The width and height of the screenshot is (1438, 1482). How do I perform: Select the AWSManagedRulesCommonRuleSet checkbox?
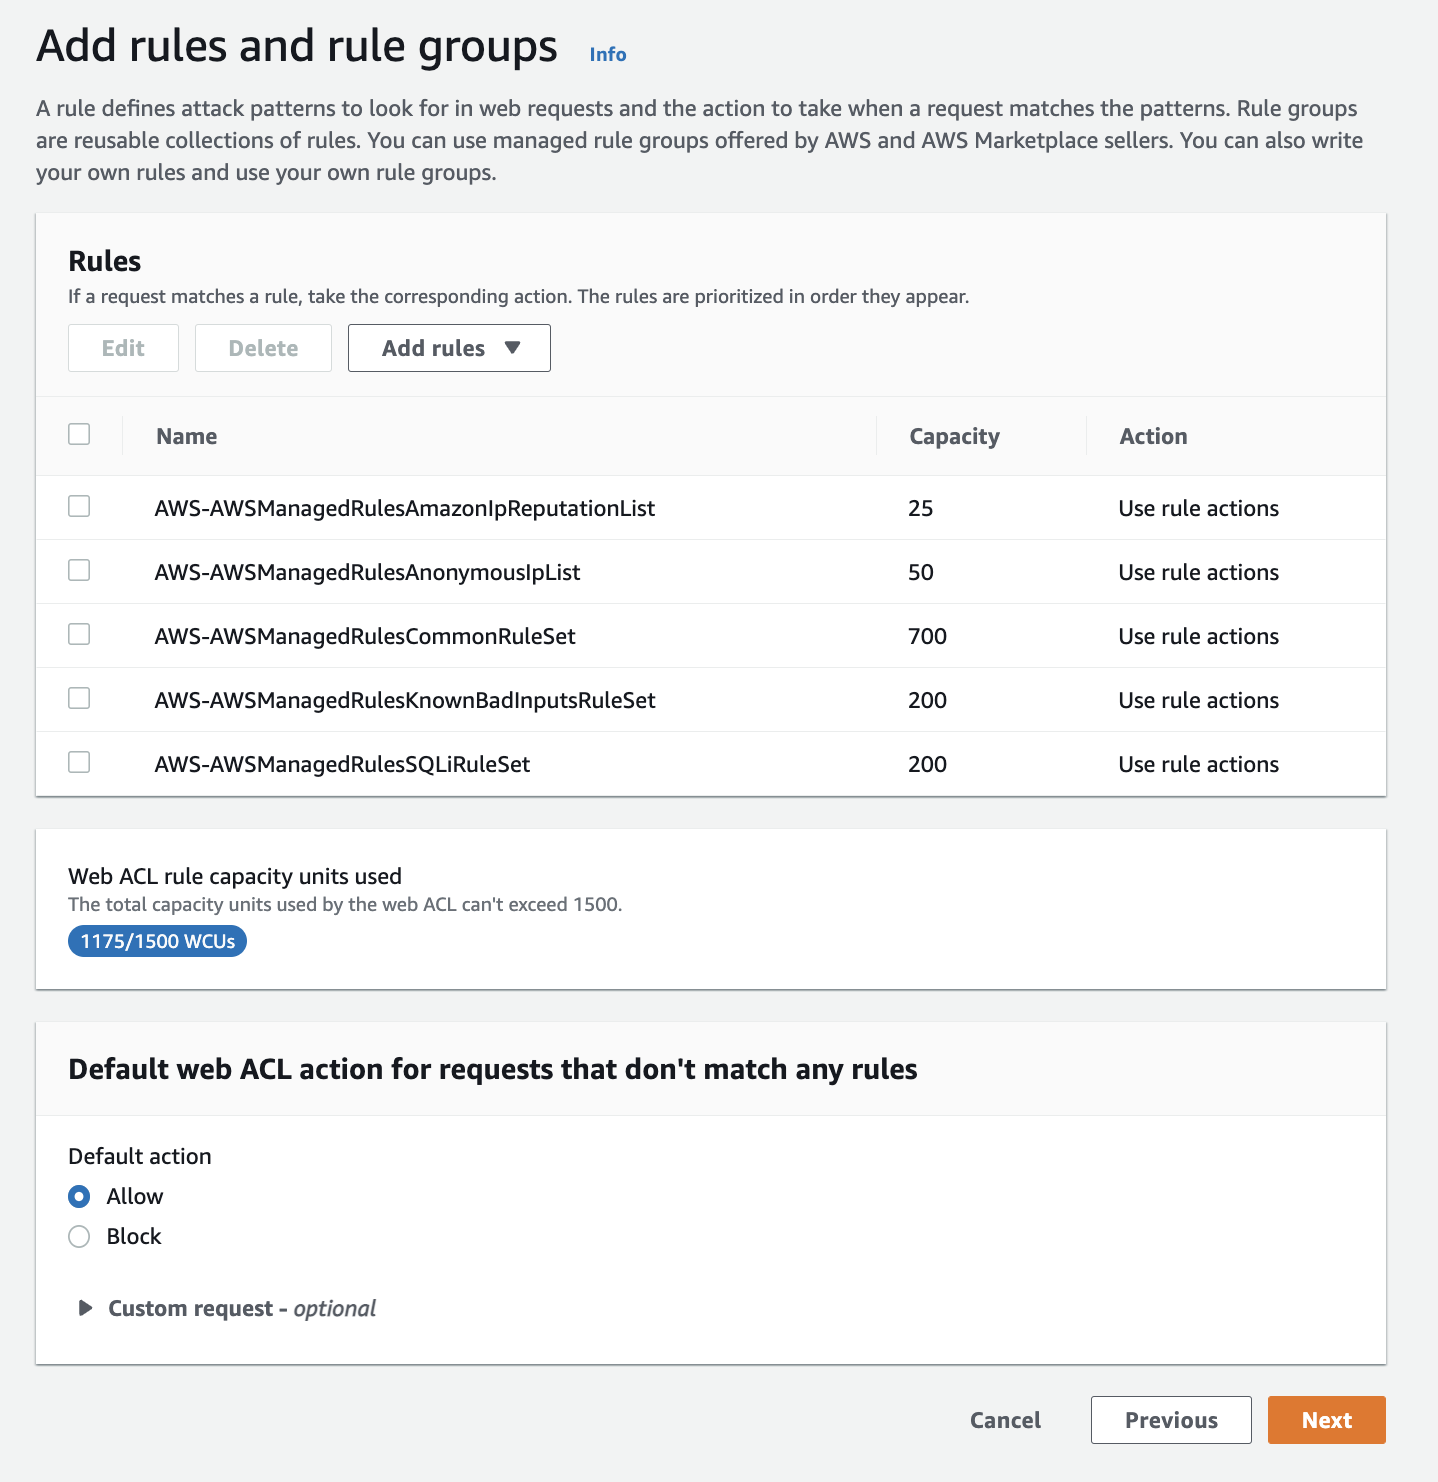79,634
